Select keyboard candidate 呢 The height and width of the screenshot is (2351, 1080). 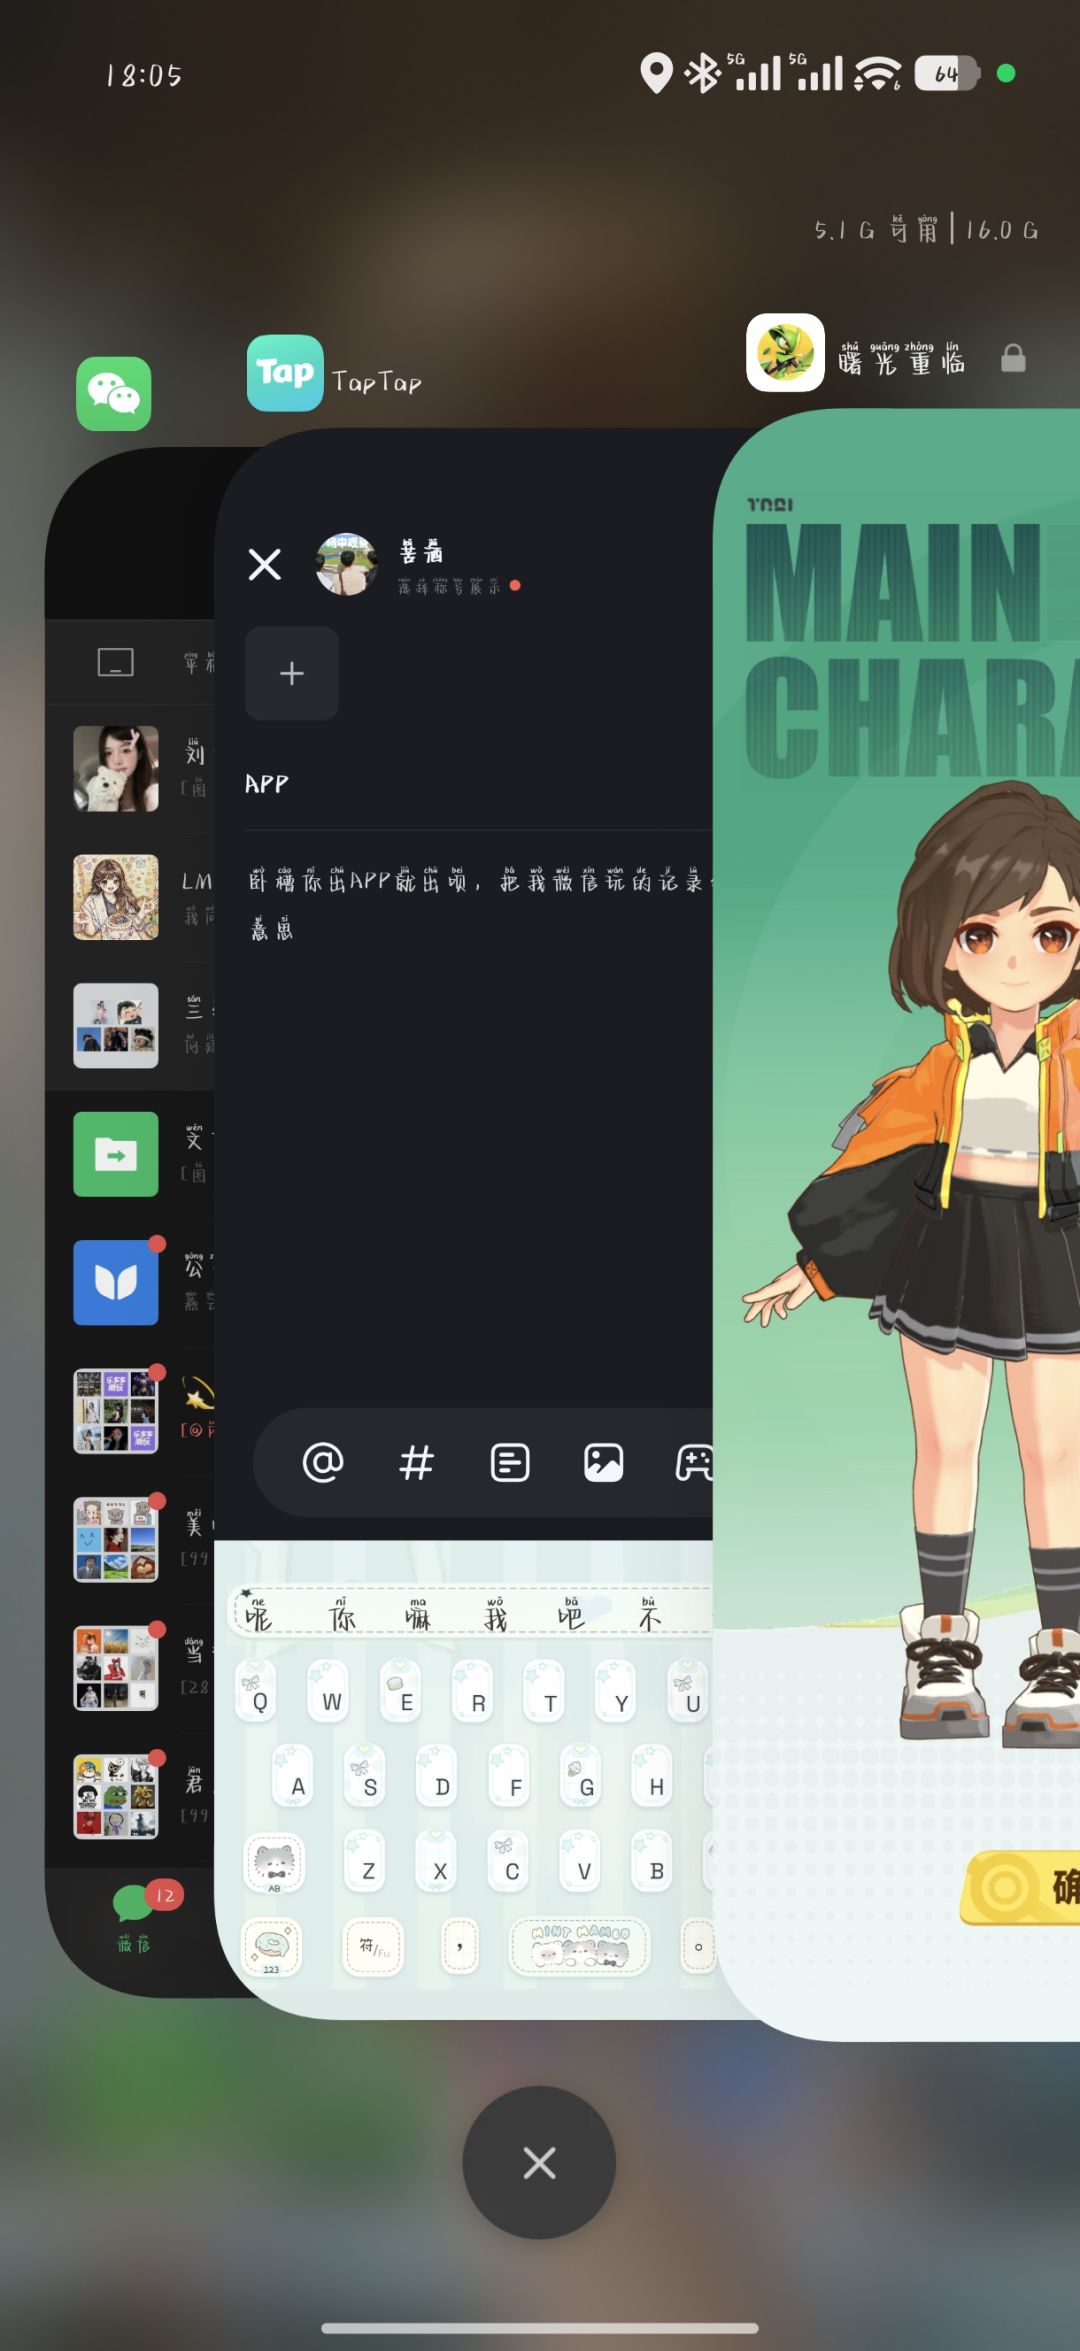click(259, 1615)
